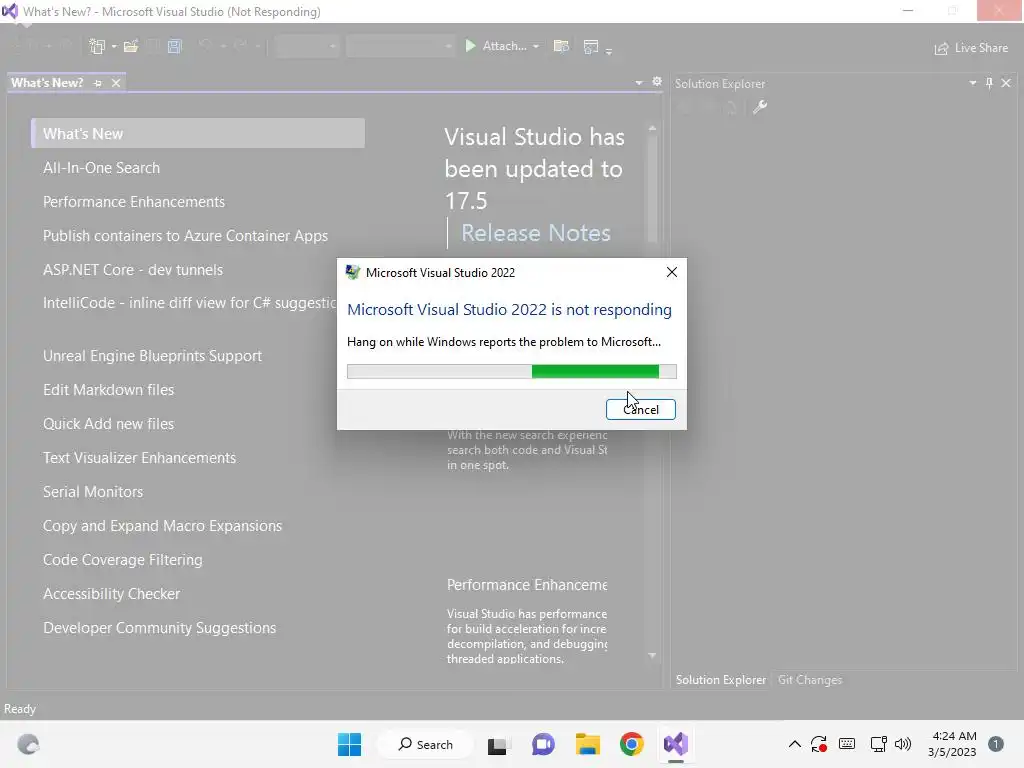The image size is (1024, 768).
Task: Click the Ready status bar text
Action: click(x=20, y=709)
